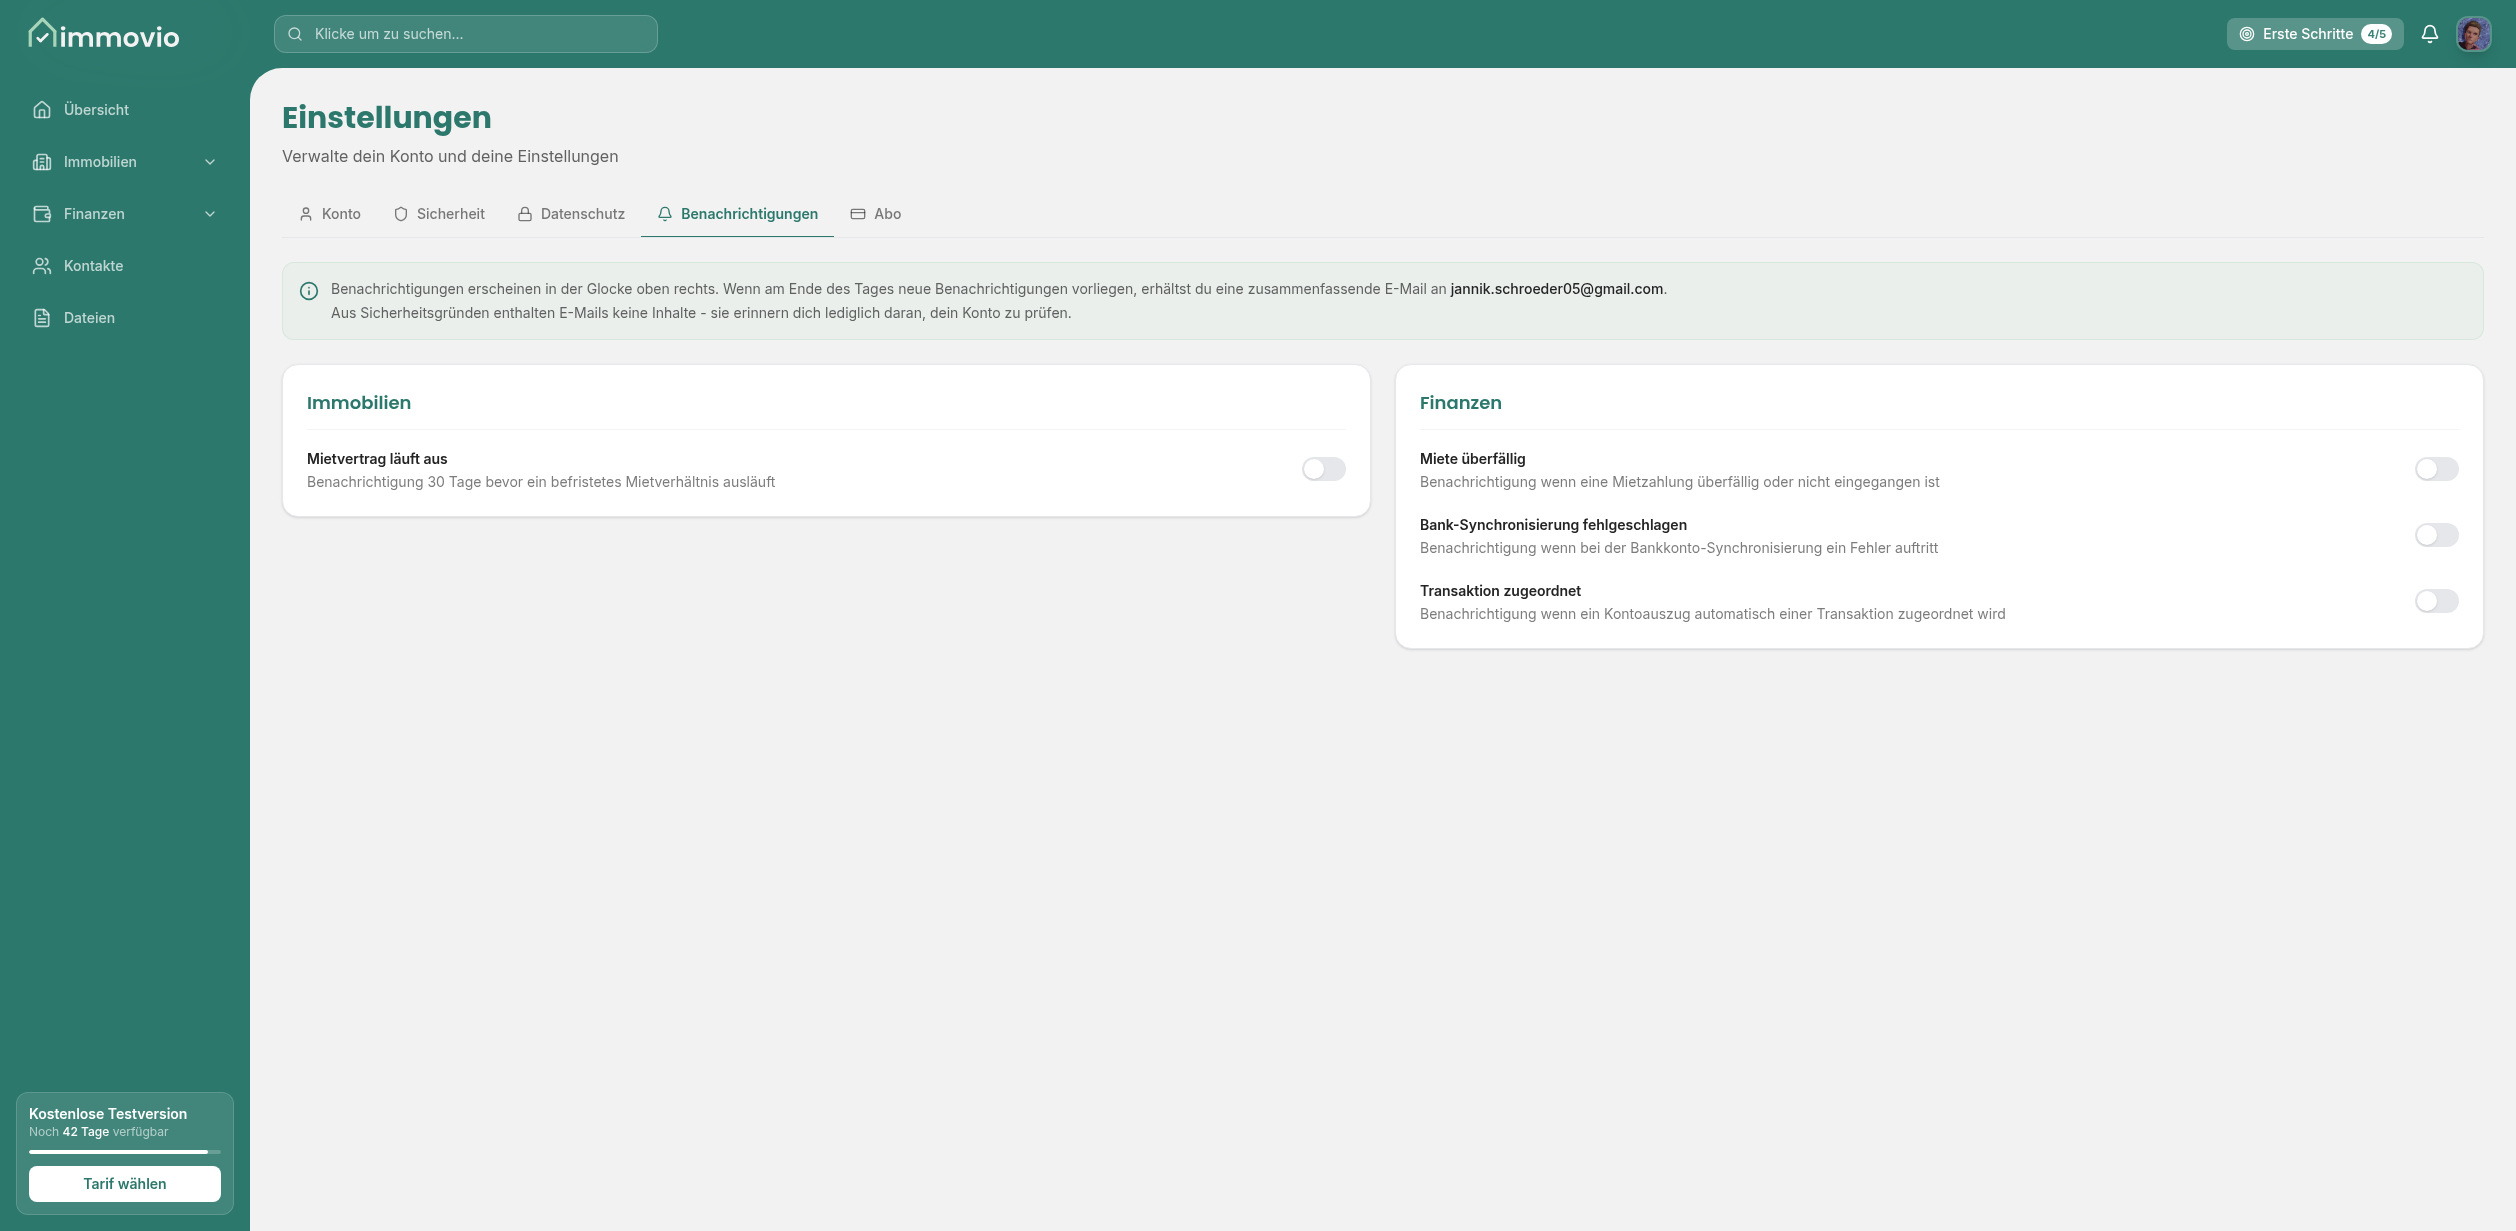Click the Übersicht home icon
This screenshot has height=1231, width=2516.
click(x=42, y=110)
